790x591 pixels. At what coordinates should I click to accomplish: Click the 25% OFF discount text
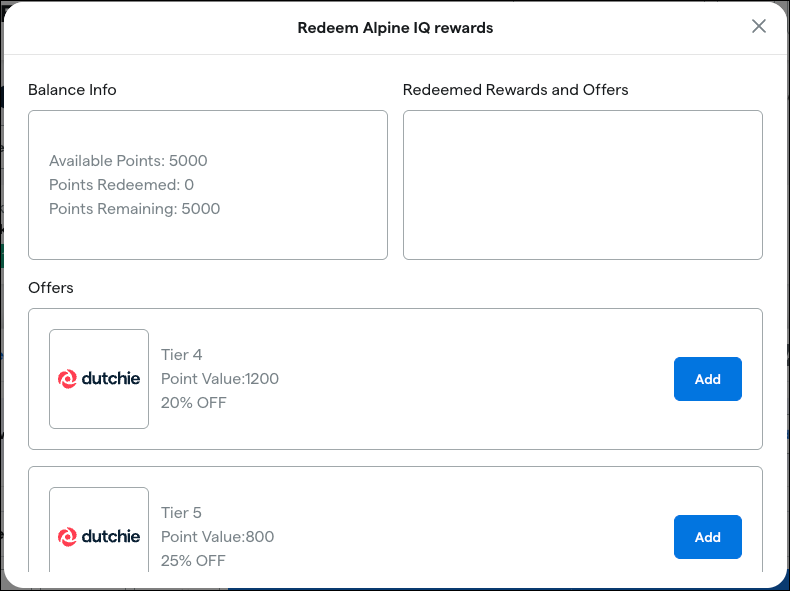193,560
